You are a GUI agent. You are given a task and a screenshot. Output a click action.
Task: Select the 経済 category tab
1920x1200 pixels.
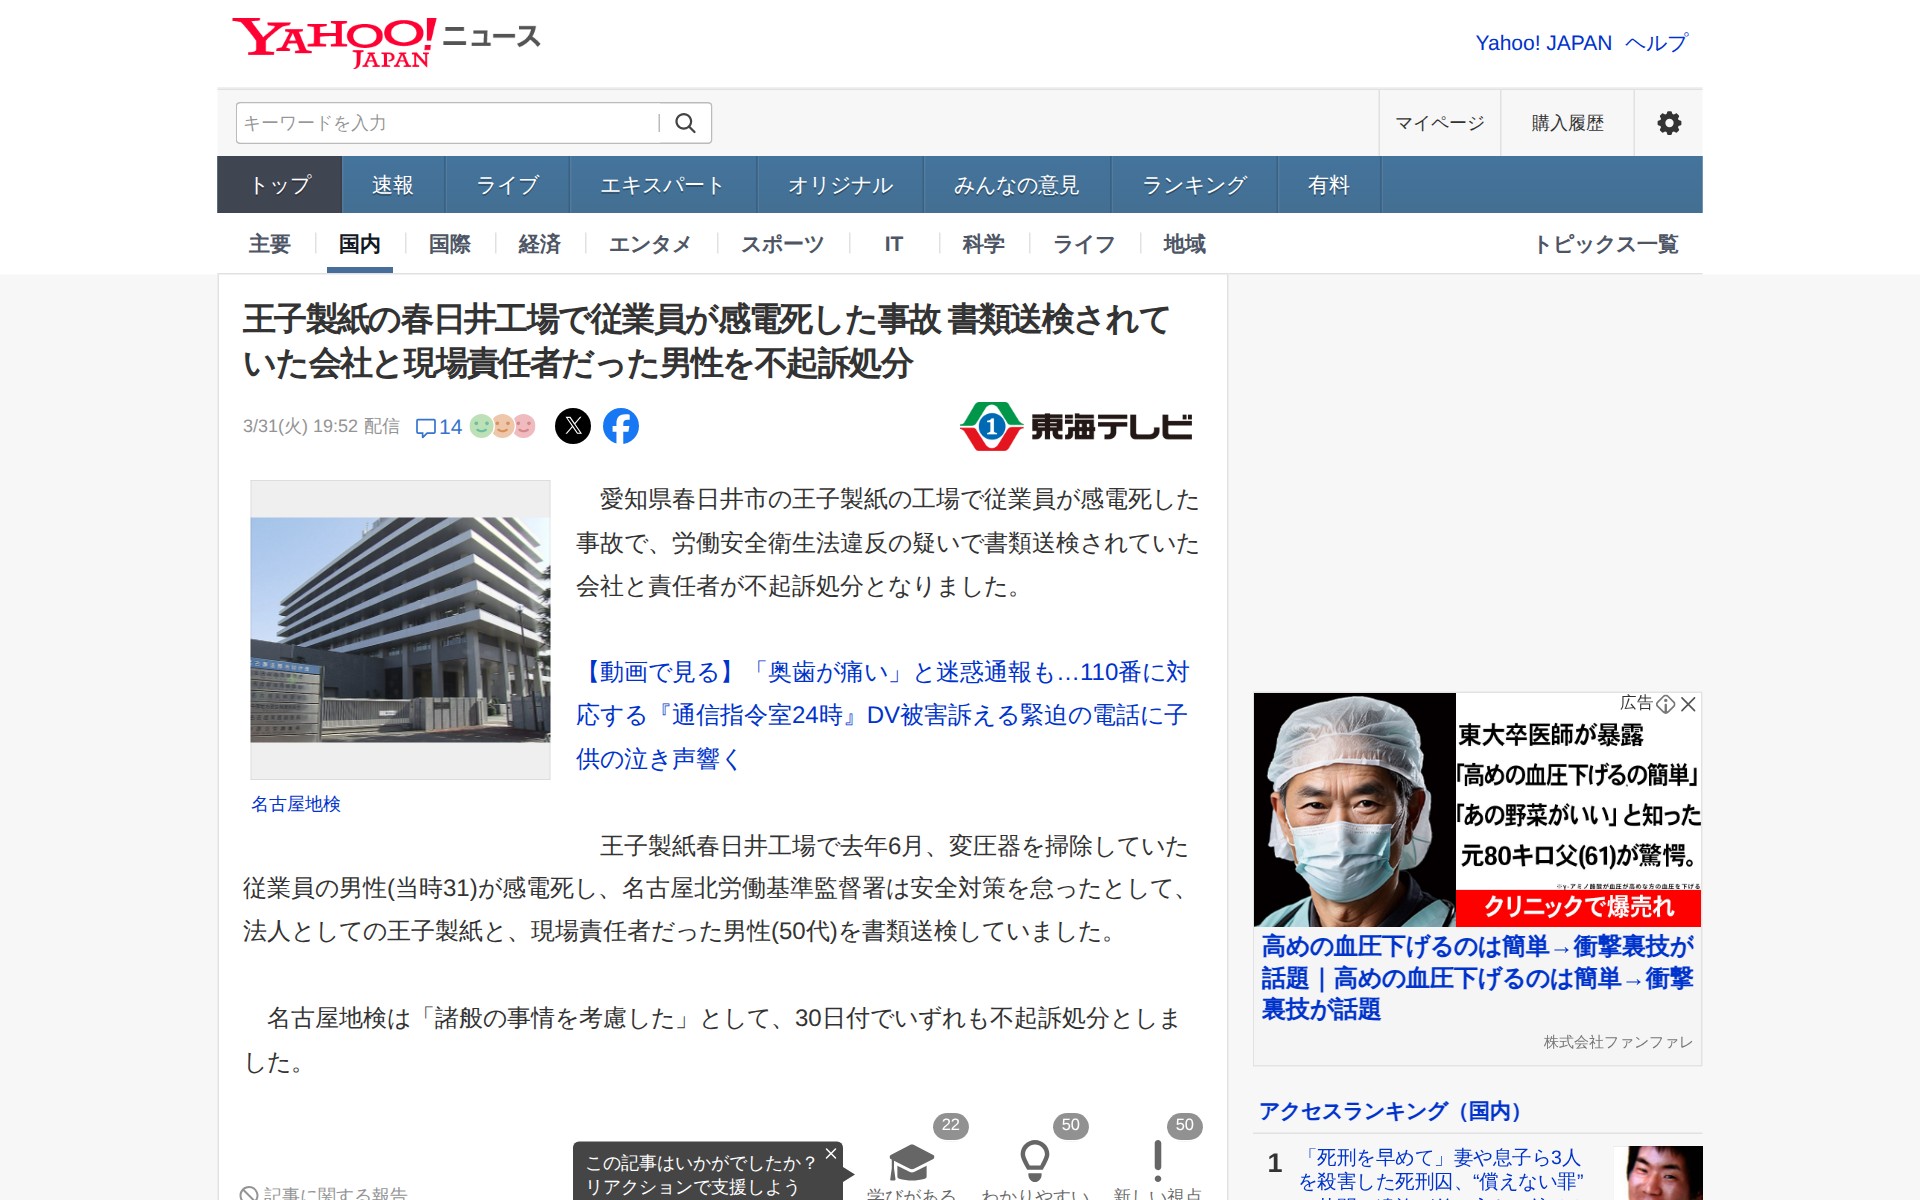pyautogui.click(x=539, y=244)
